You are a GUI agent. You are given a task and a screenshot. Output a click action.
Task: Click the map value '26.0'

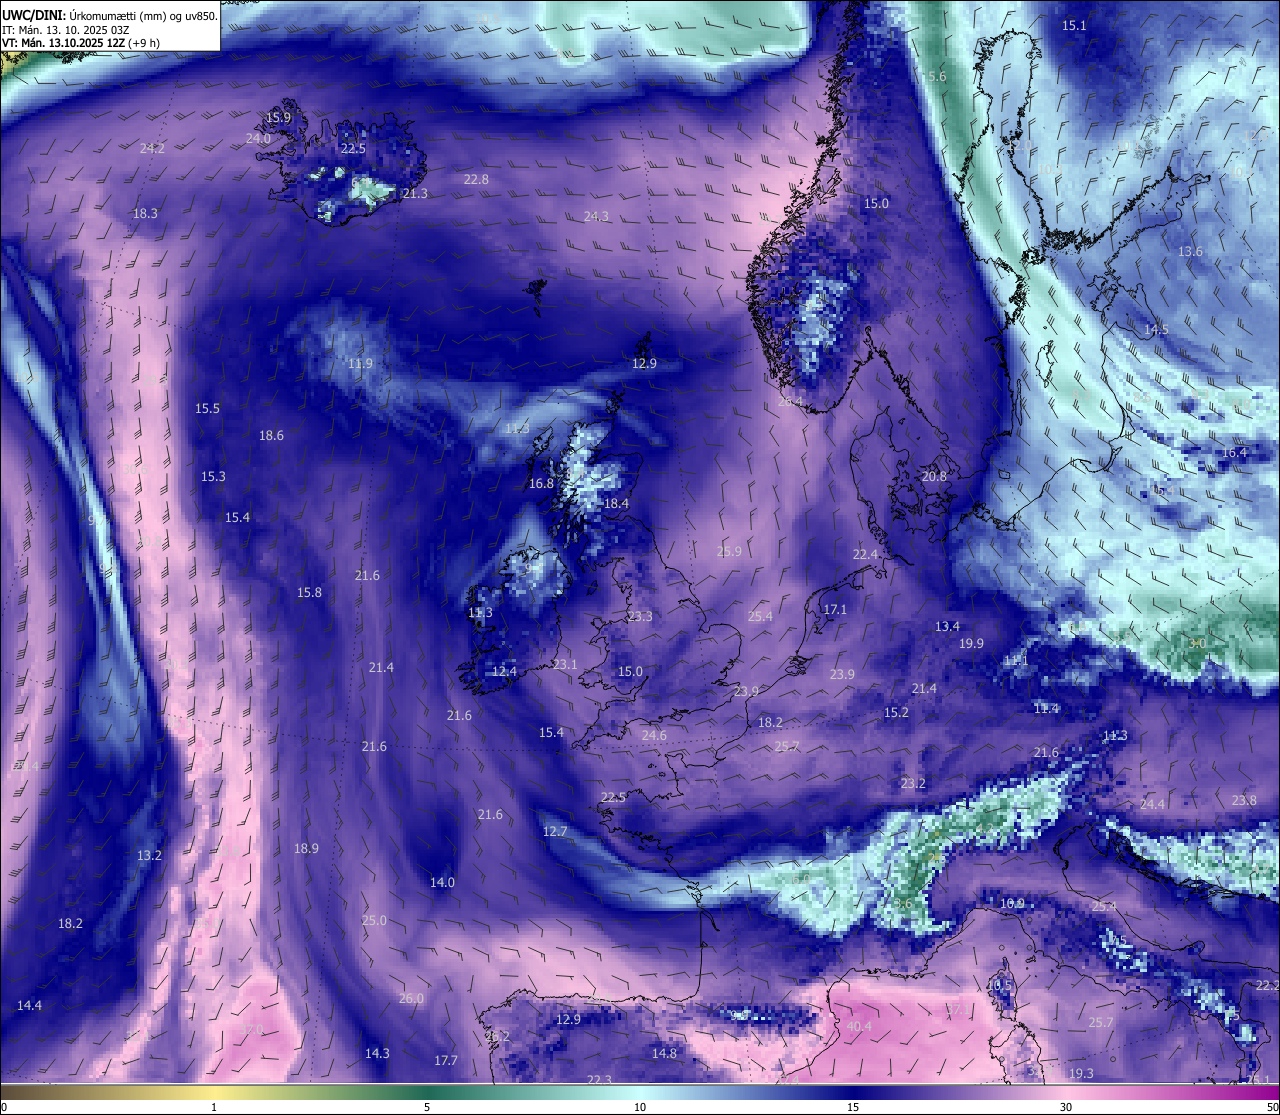[x=411, y=998]
